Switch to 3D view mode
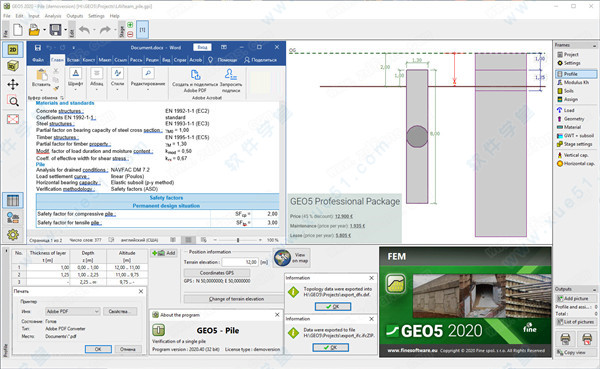 [x=13, y=67]
